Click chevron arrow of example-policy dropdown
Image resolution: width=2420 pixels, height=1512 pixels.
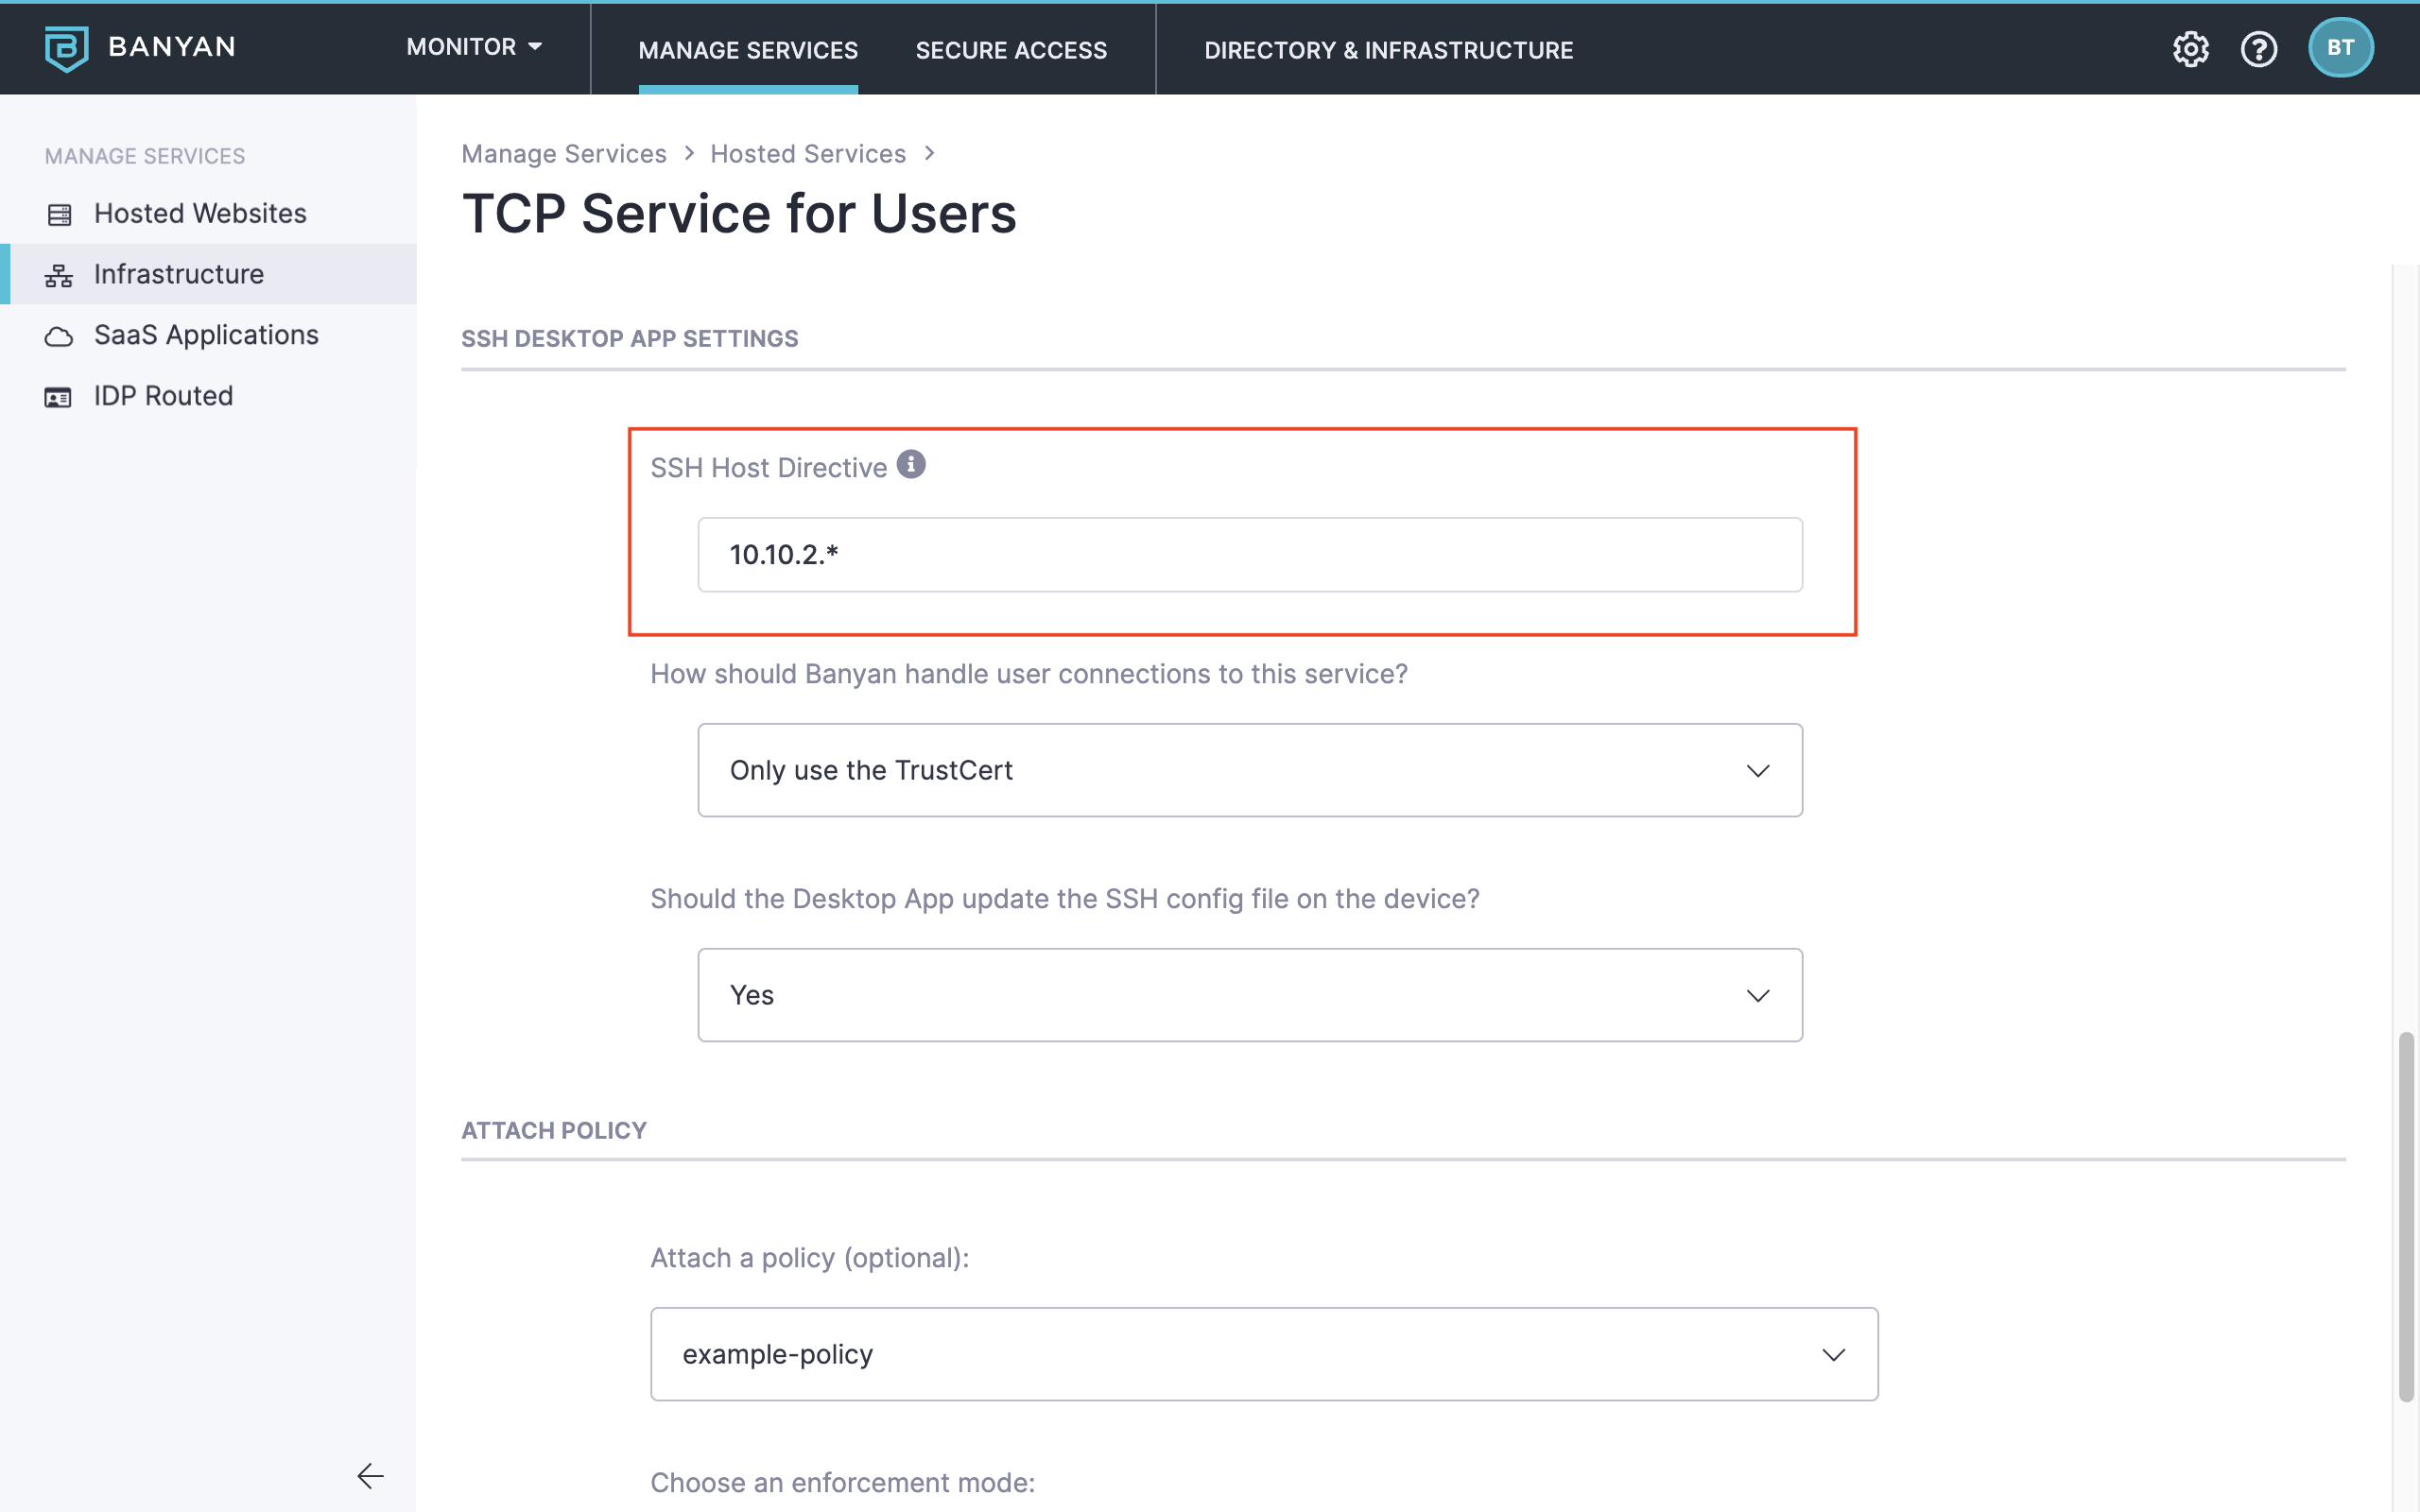coord(1833,1355)
